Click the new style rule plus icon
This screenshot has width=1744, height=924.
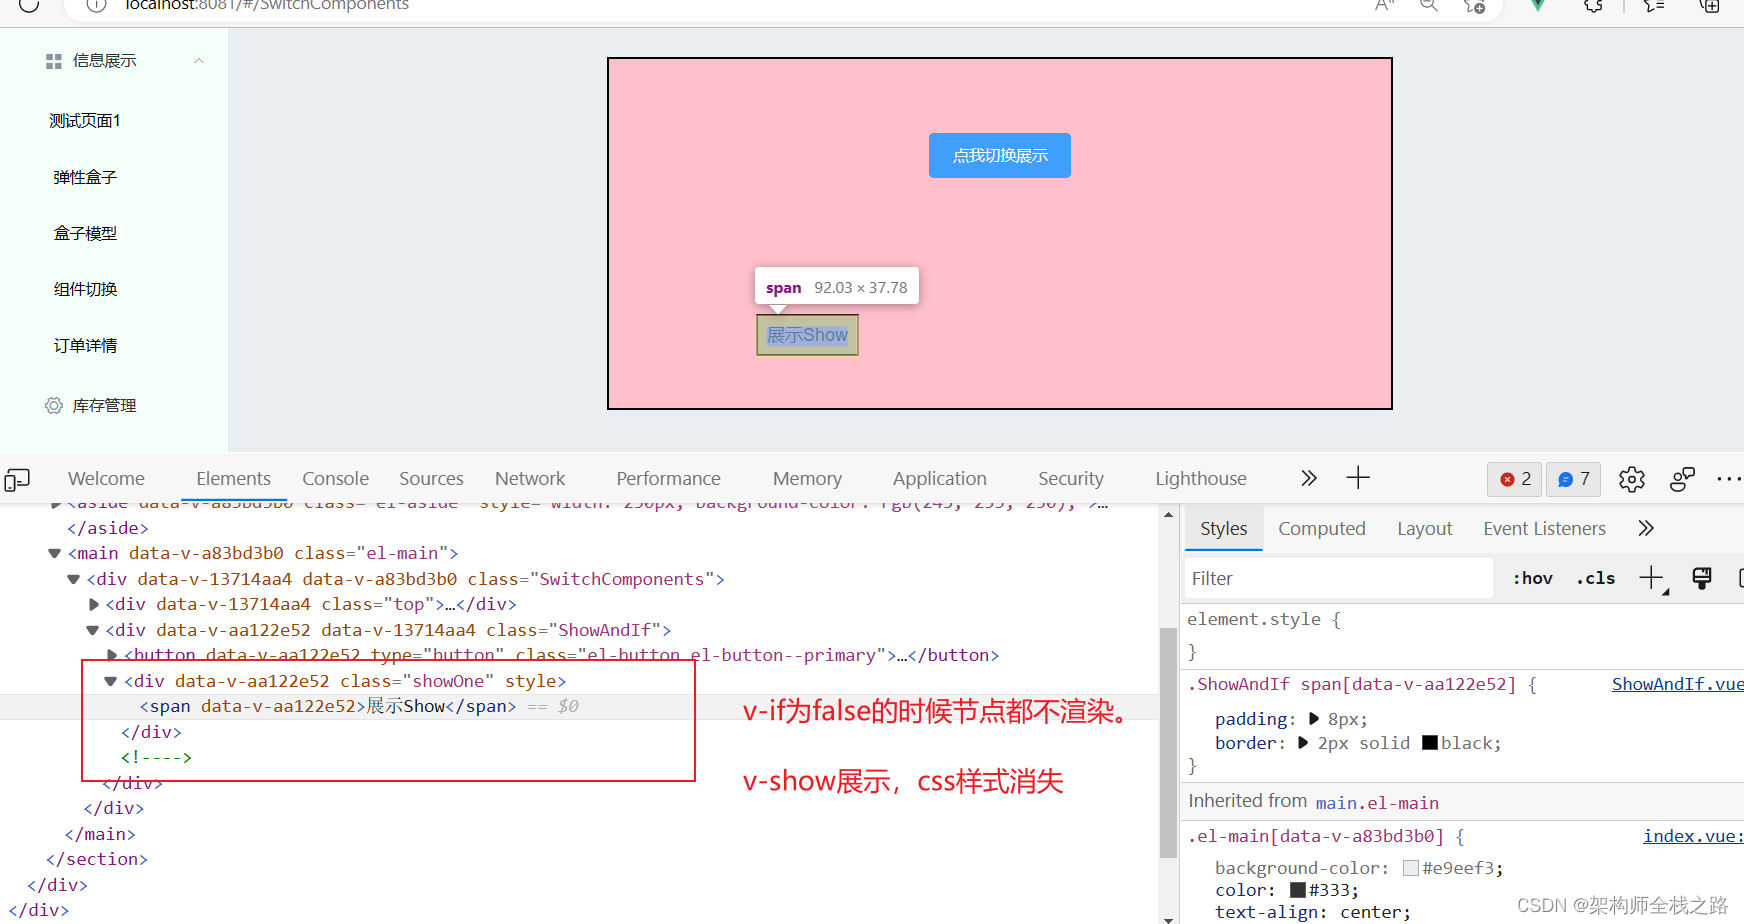1652,578
